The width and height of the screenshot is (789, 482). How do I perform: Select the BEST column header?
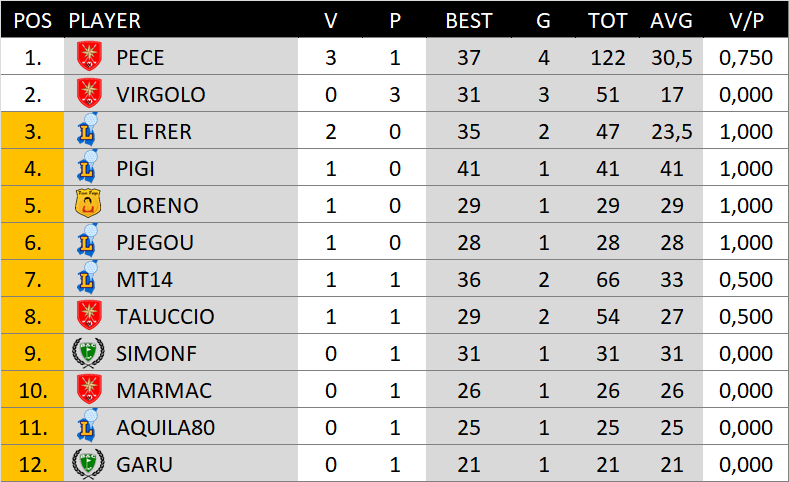[x=469, y=20]
